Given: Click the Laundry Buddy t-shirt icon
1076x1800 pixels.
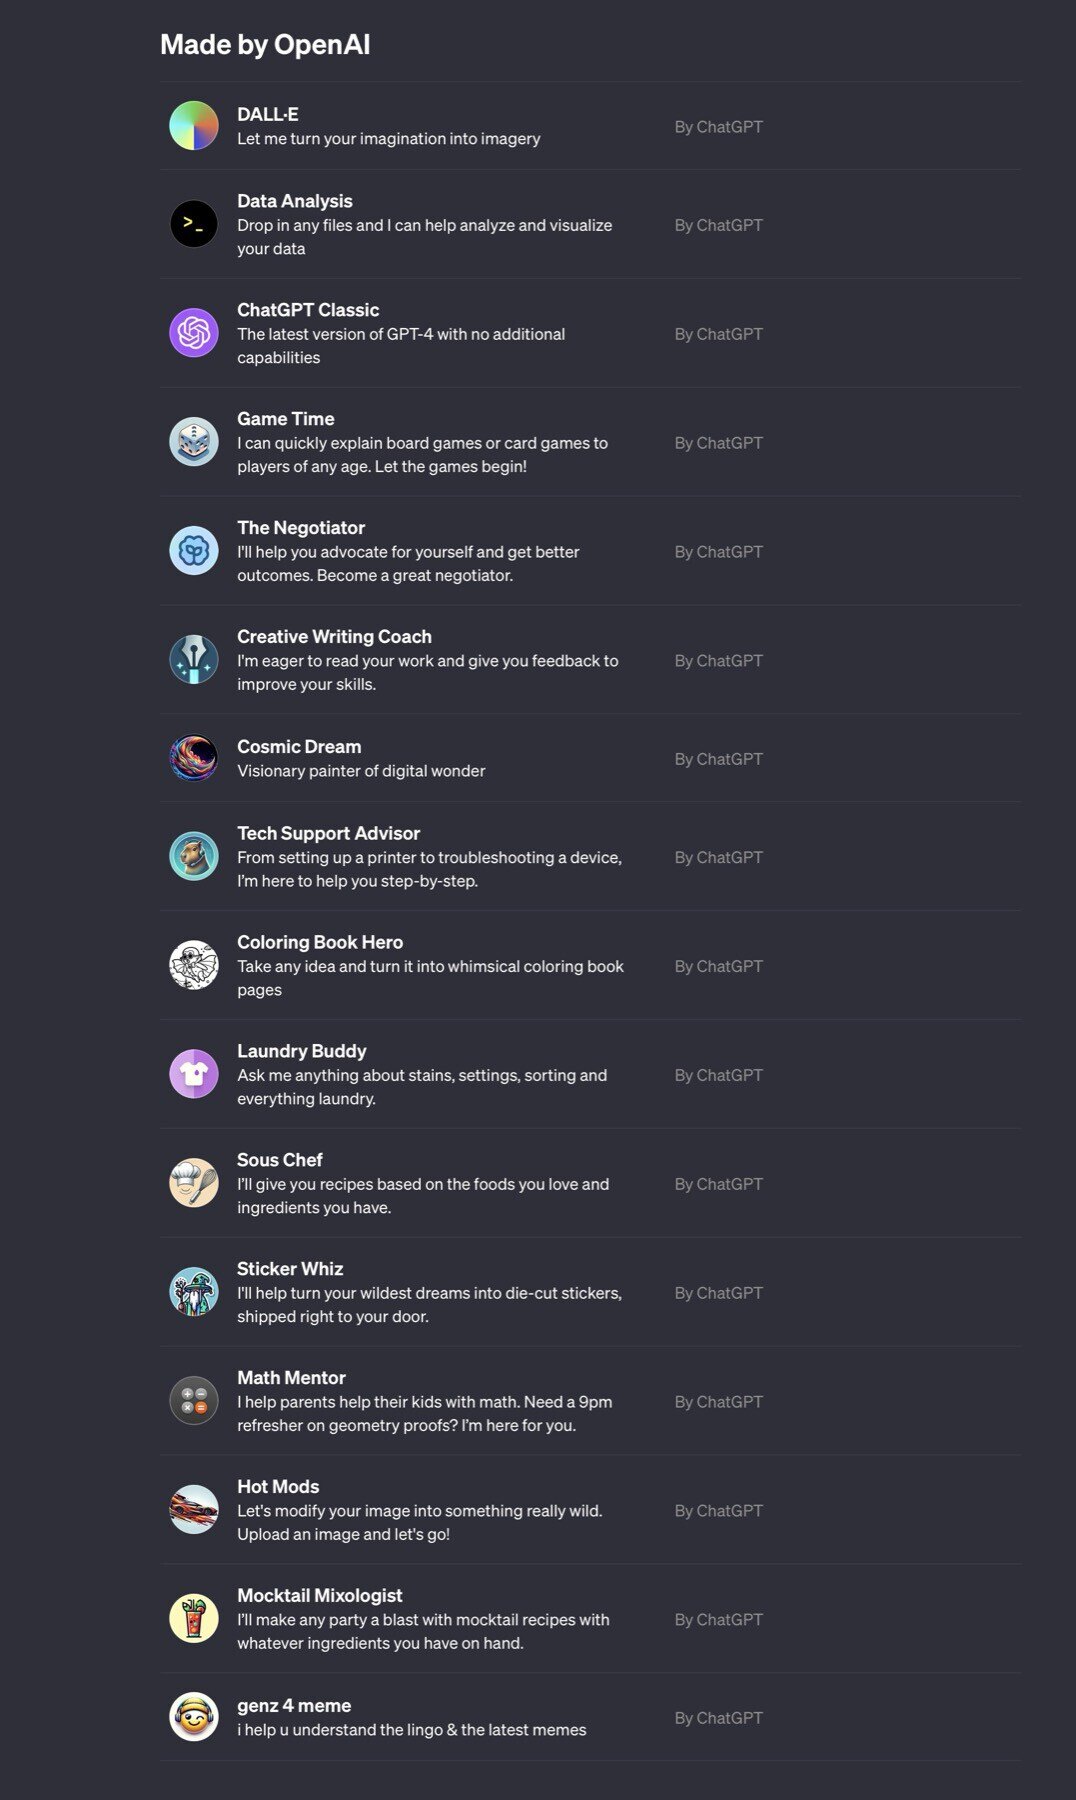Looking at the screenshot, I should pos(194,1074).
